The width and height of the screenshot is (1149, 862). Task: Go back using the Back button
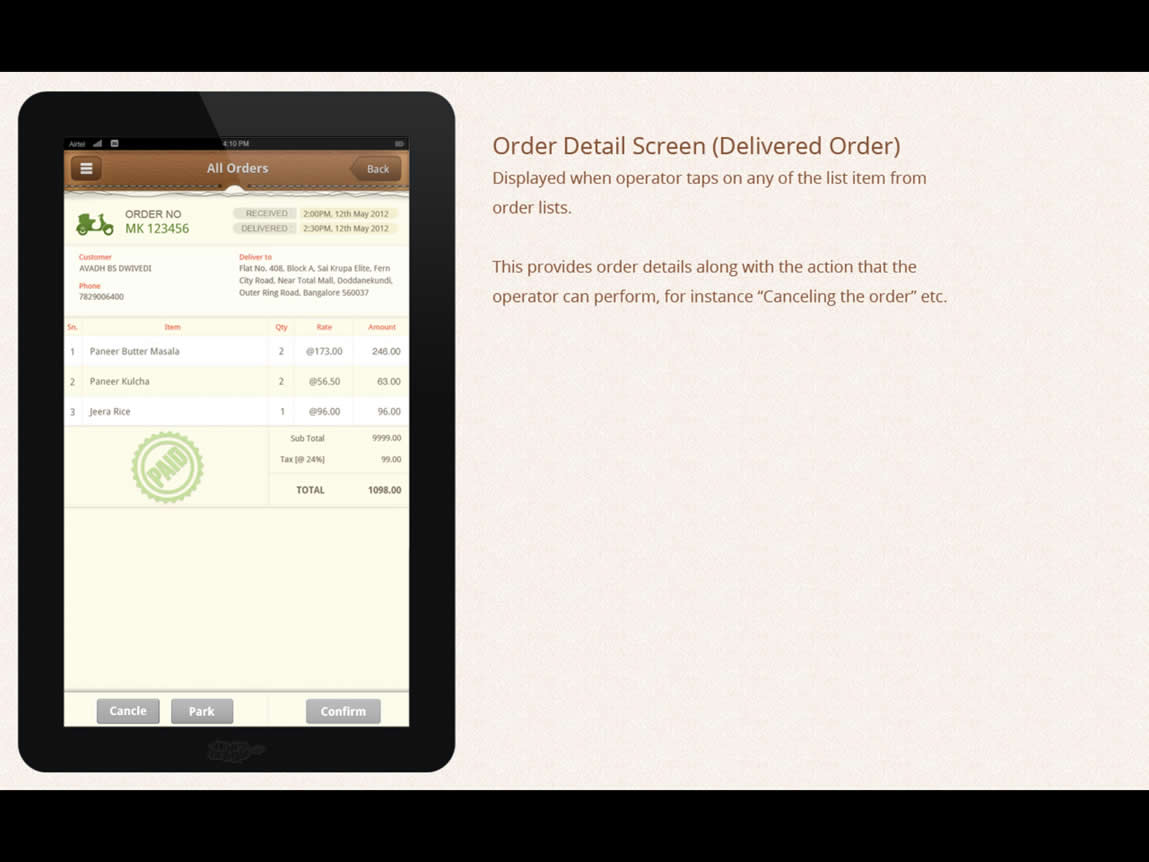pos(377,169)
